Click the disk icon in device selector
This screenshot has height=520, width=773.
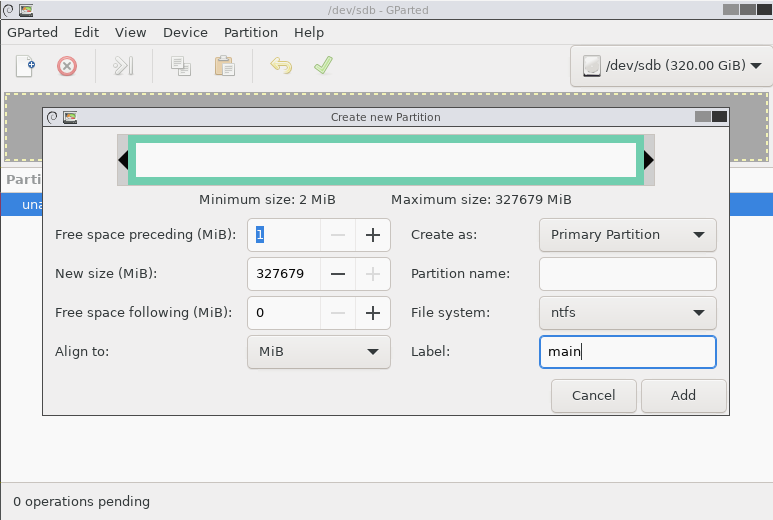(592, 66)
